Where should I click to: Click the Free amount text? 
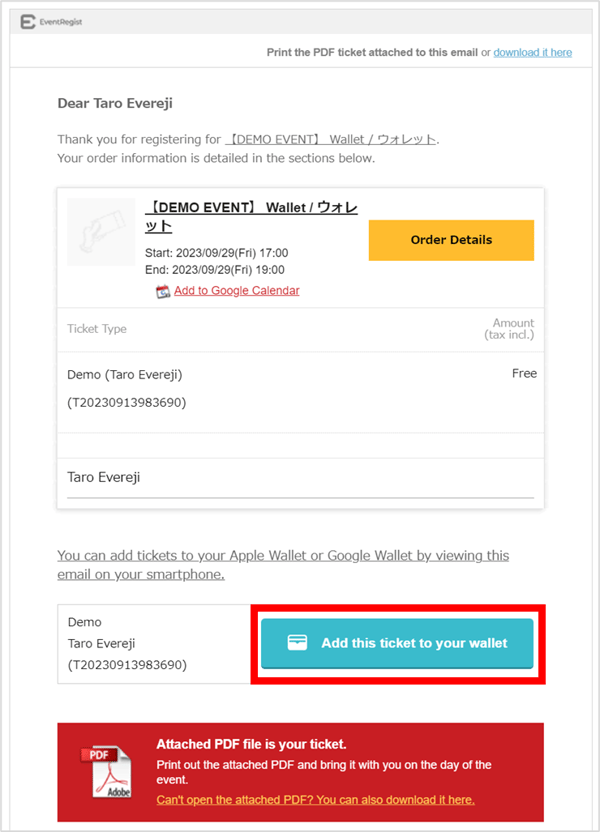tap(524, 373)
